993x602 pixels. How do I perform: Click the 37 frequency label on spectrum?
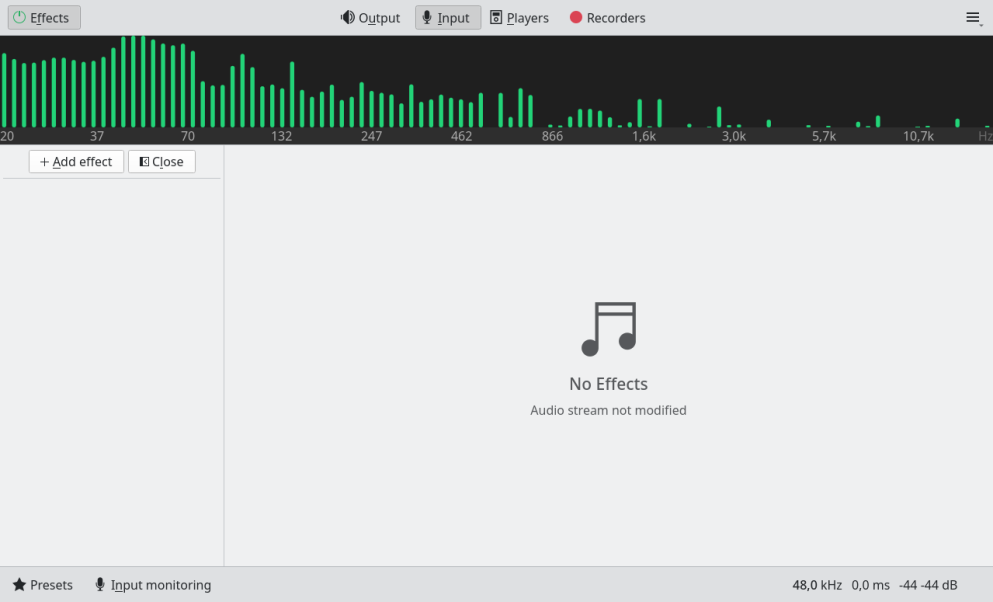[x=96, y=136]
